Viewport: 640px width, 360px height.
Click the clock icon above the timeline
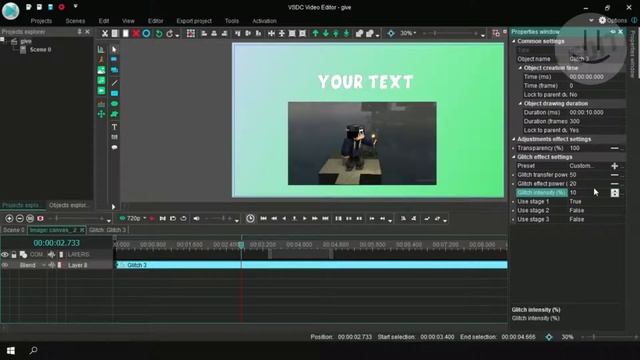tap(250, 219)
